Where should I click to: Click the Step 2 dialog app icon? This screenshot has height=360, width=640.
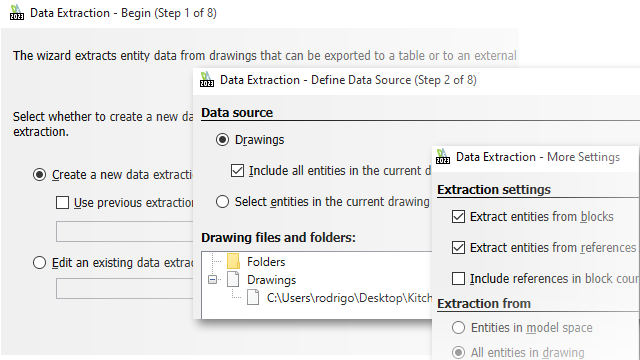pos(207,79)
